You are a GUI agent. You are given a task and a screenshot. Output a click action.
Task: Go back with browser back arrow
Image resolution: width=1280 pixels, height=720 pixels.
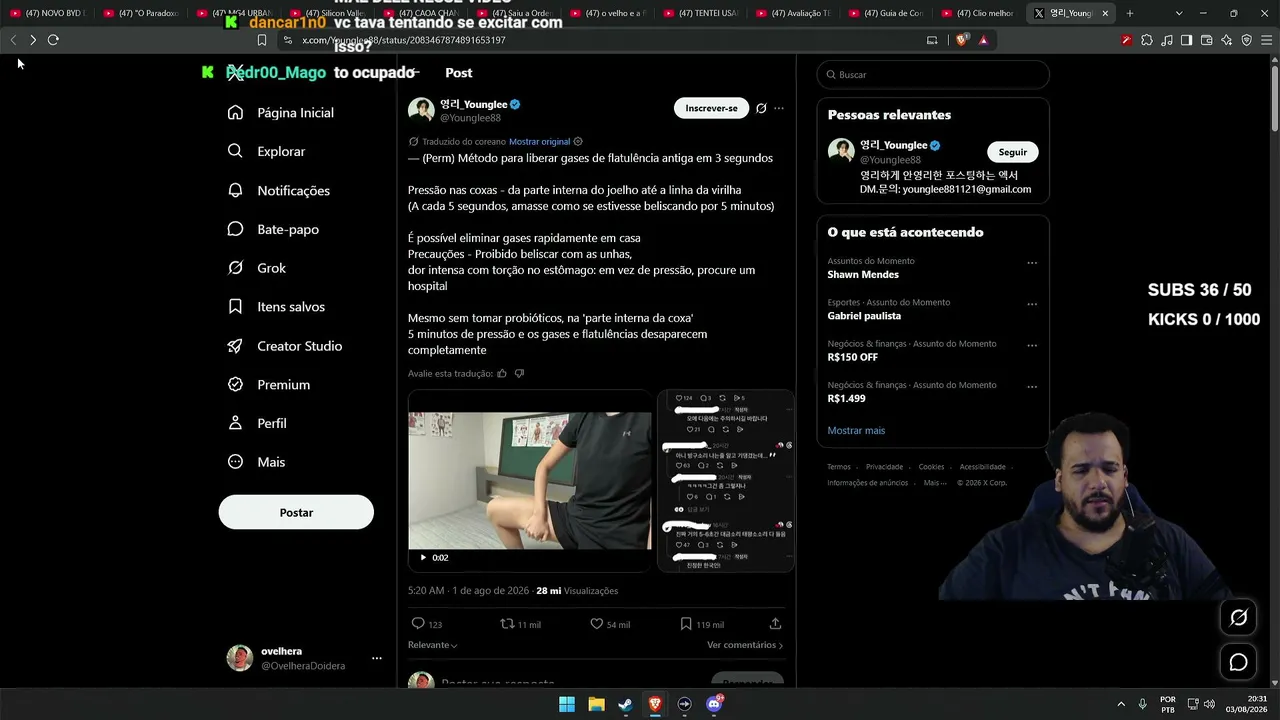[13, 40]
